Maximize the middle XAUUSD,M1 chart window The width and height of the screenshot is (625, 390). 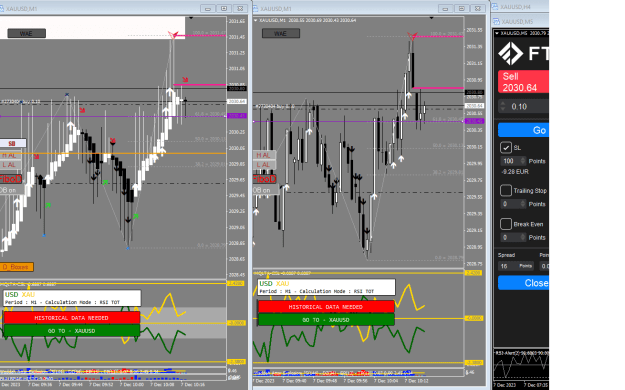point(462,8)
